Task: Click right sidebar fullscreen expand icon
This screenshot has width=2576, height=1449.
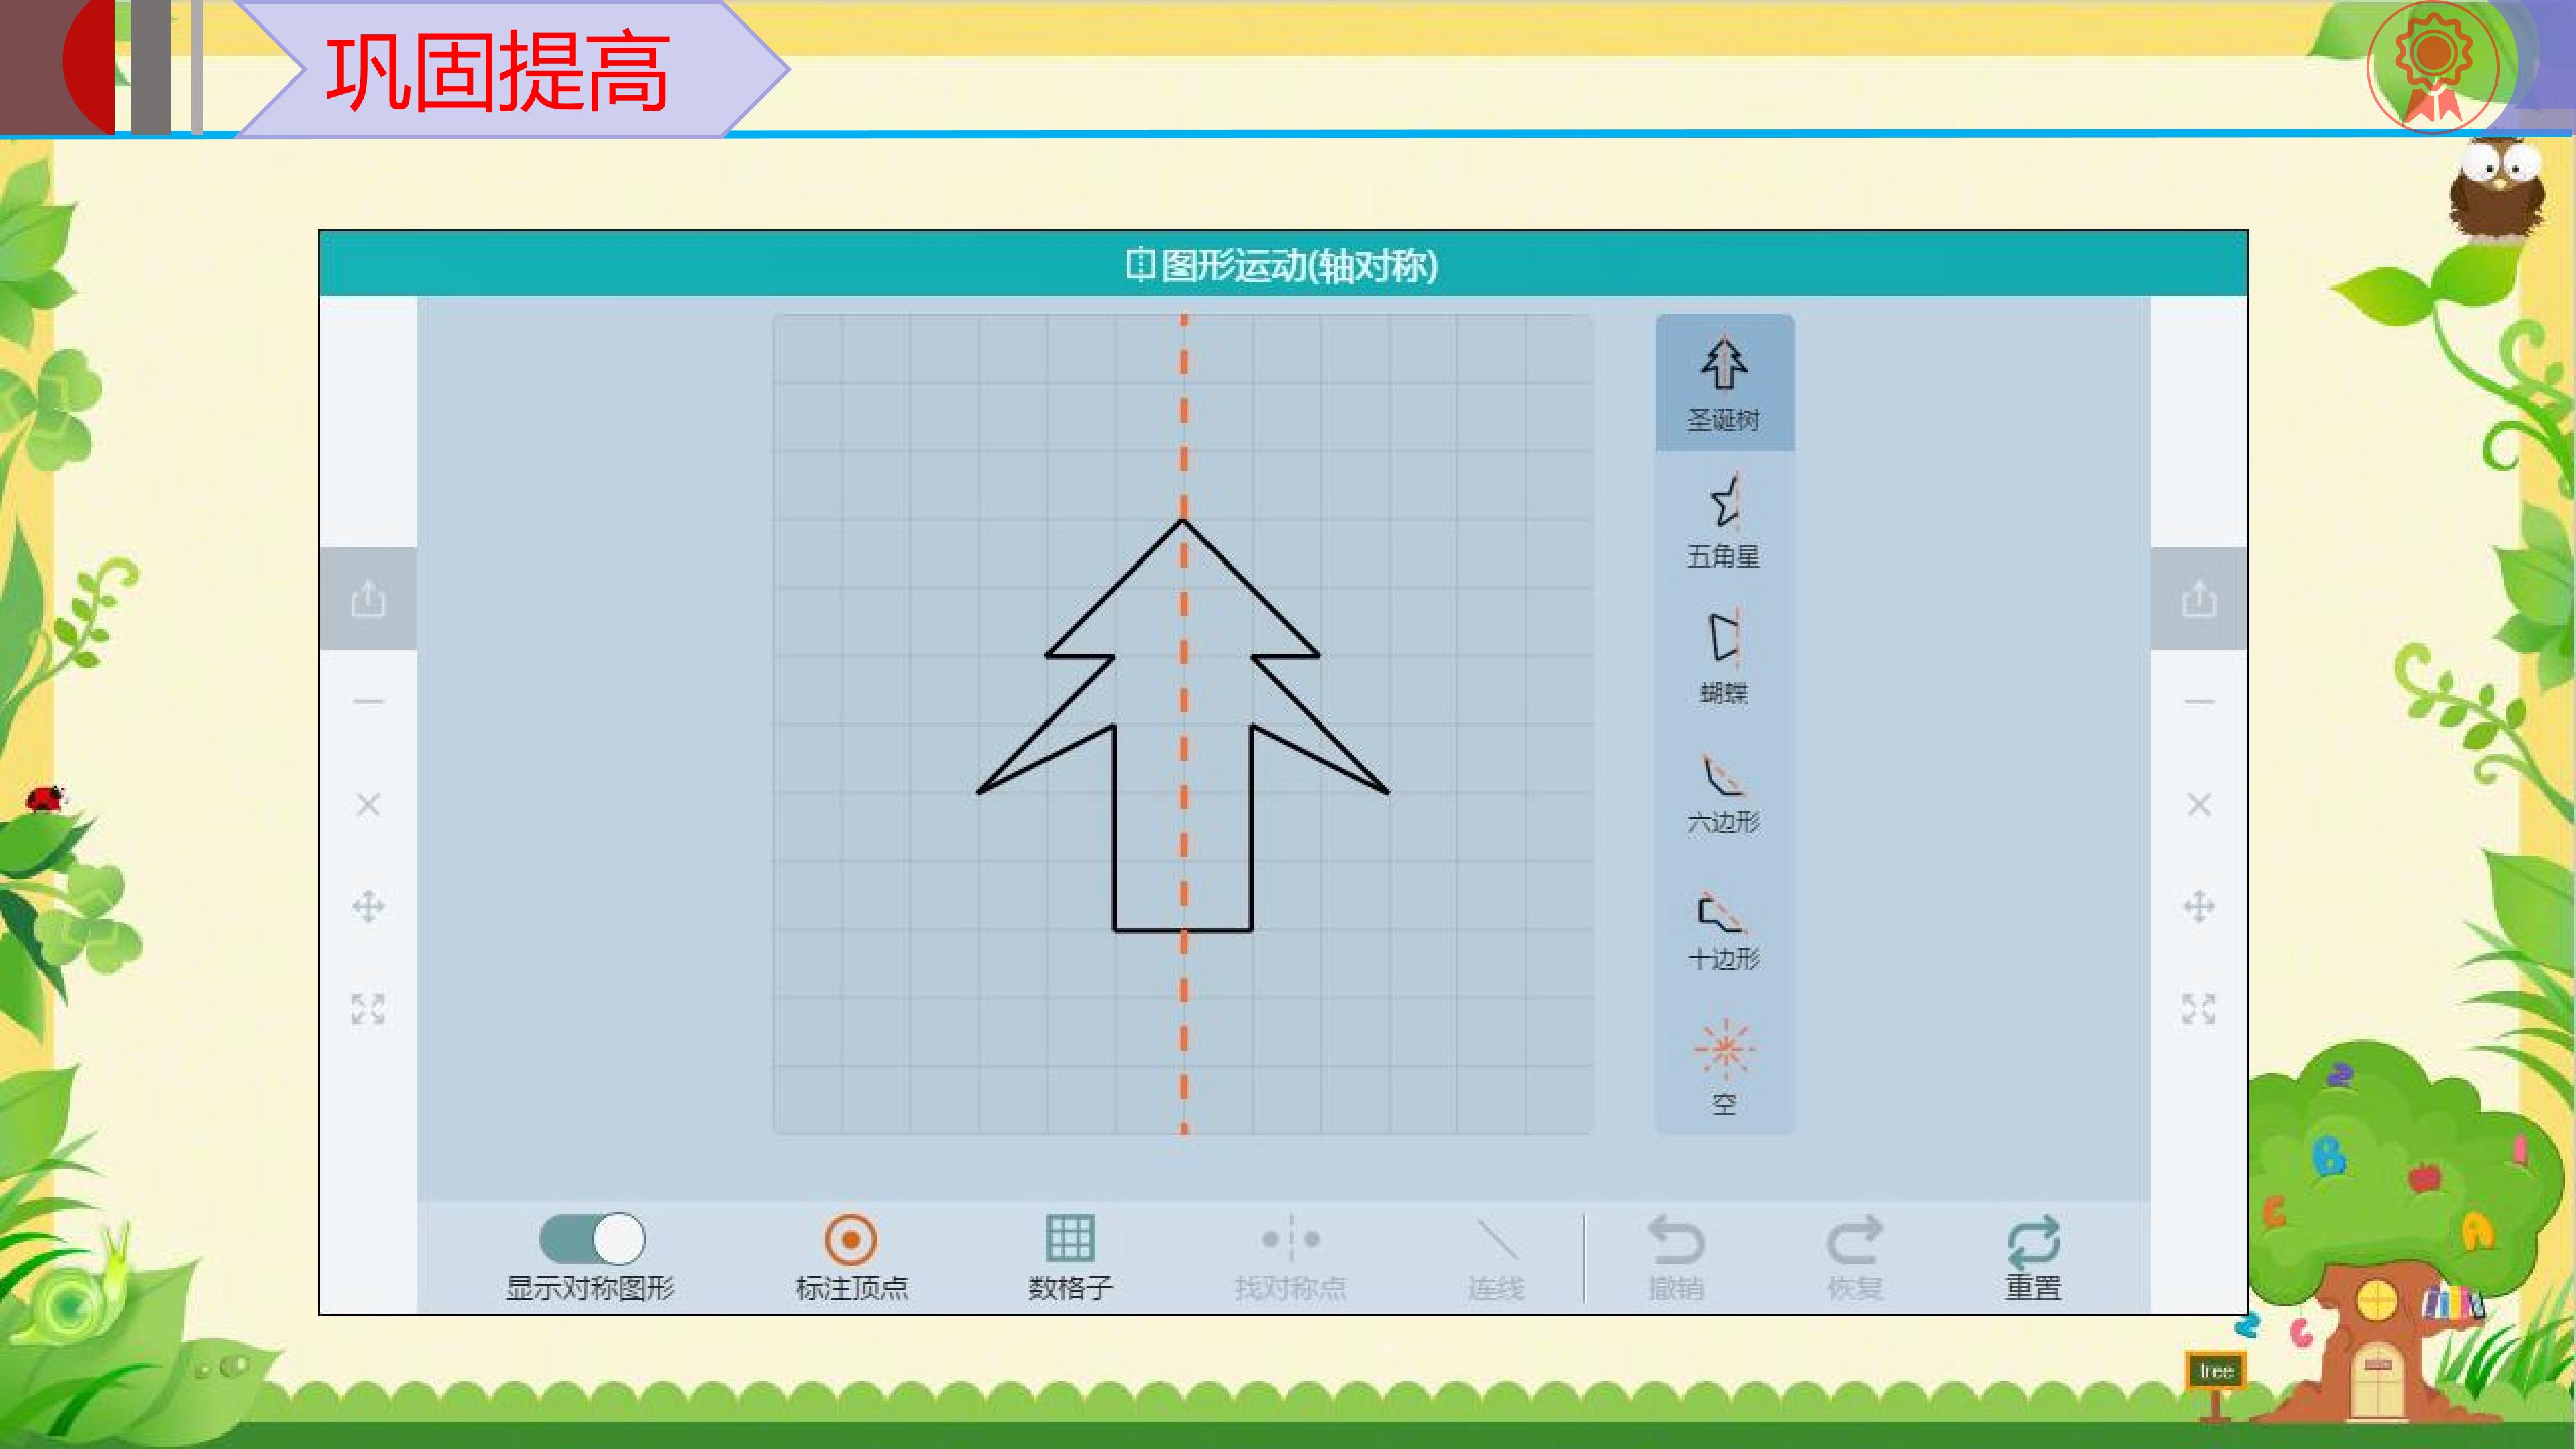Action: (x=2199, y=1009)
